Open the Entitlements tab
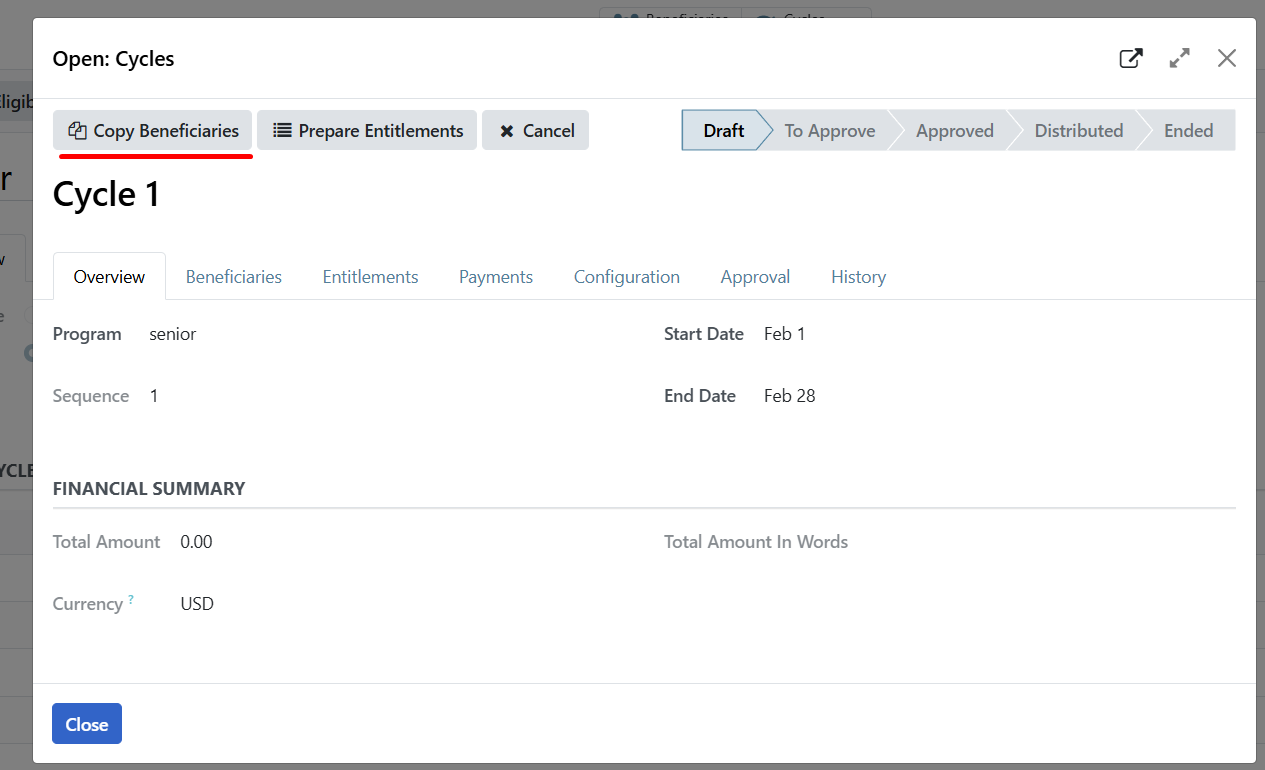The image size is (1265, 770). point(370,277)
